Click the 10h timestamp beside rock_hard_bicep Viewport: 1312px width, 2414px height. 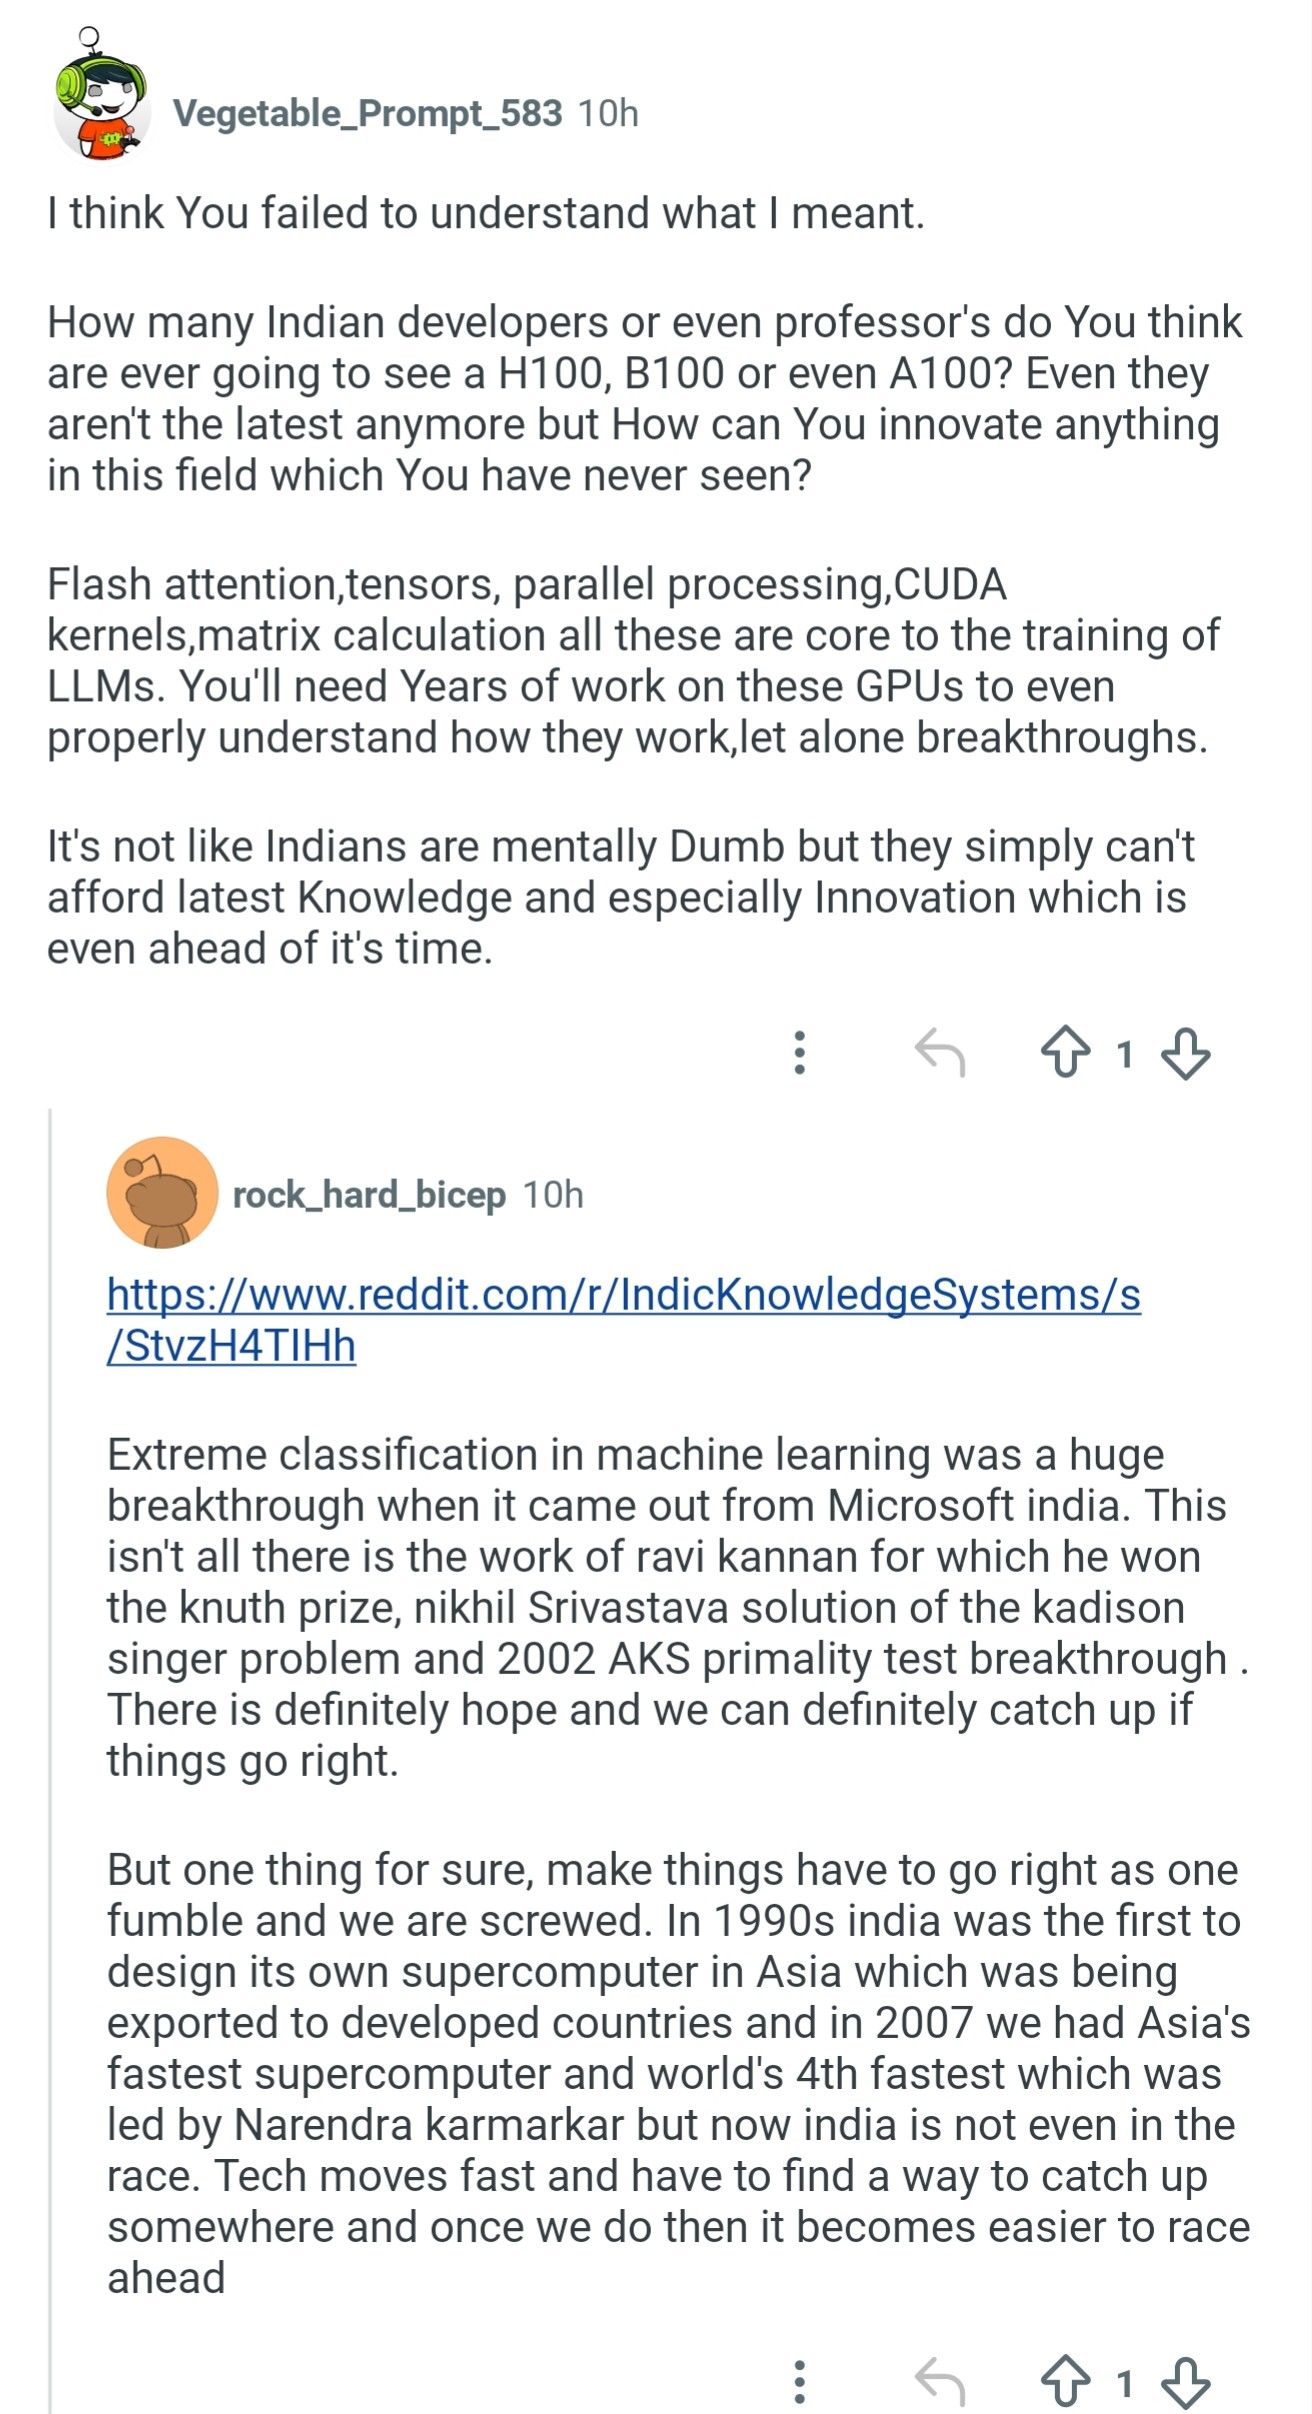(553, 1195)
